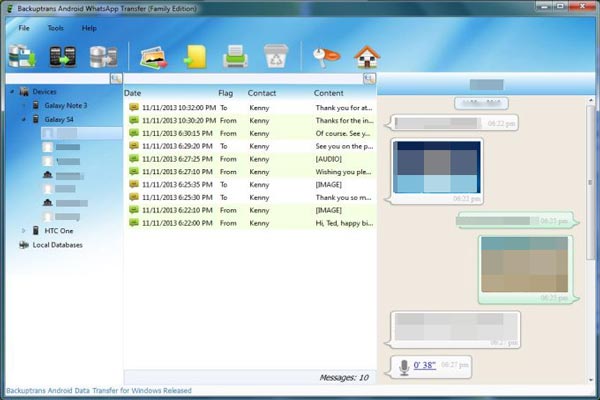Image resolution: width=600 pixels, height=400 pixels.
Task: Click the backup messages to database toolbar icon
Action: (x=22, y=57)
